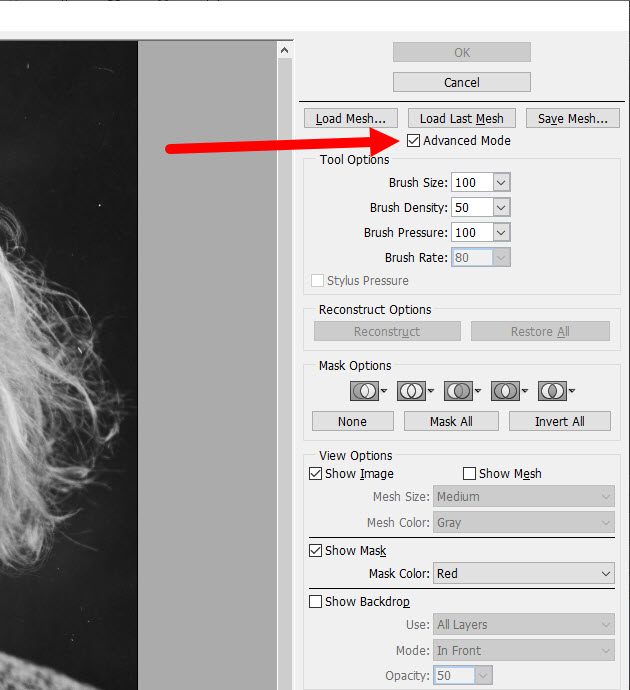Screen dimensions: 630x690
Task: Click the Add to Selection mask icon
Action: pyautogui.click(x=411, y=391)
